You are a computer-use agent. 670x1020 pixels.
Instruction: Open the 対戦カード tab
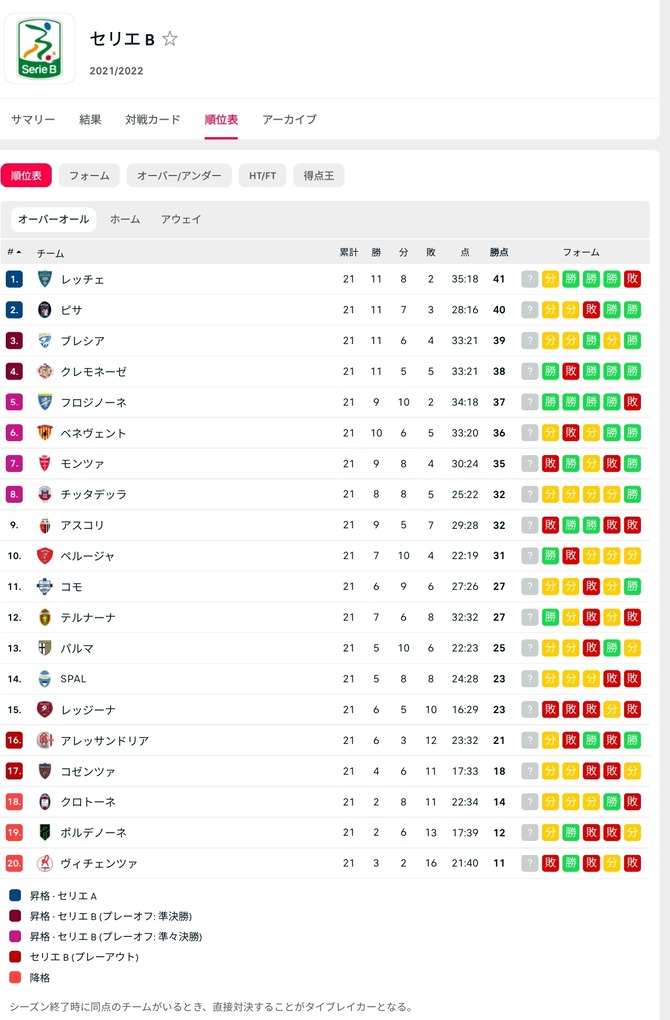(x=153, y=119)
